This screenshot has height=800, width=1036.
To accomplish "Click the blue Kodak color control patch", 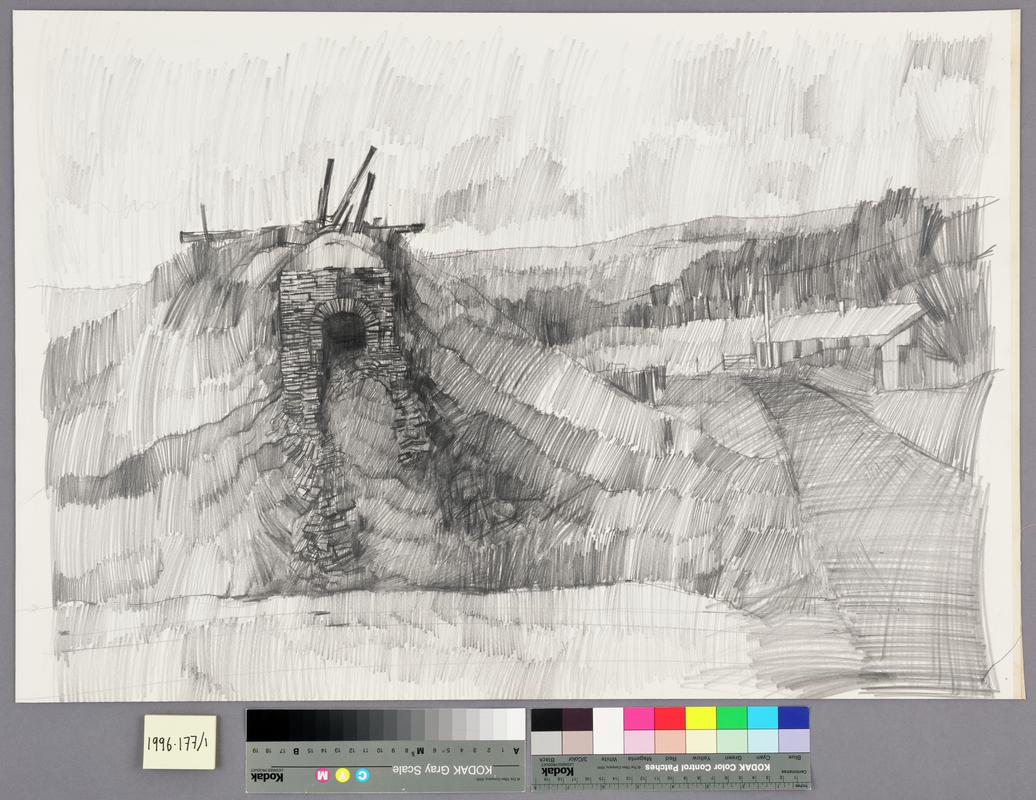I will 793,718.
